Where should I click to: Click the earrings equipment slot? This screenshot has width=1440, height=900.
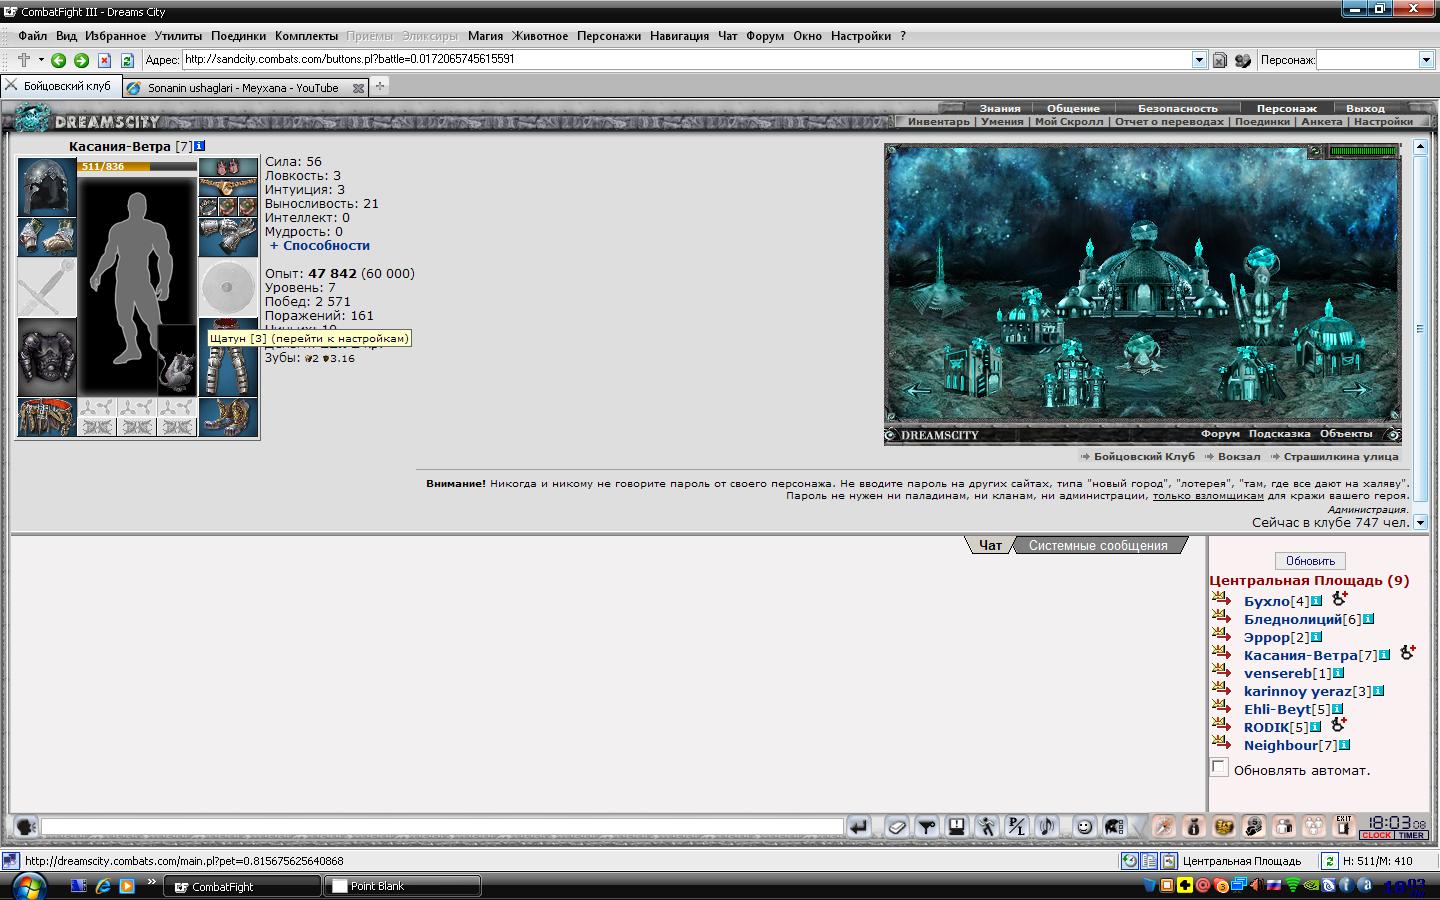click(228, 167)
